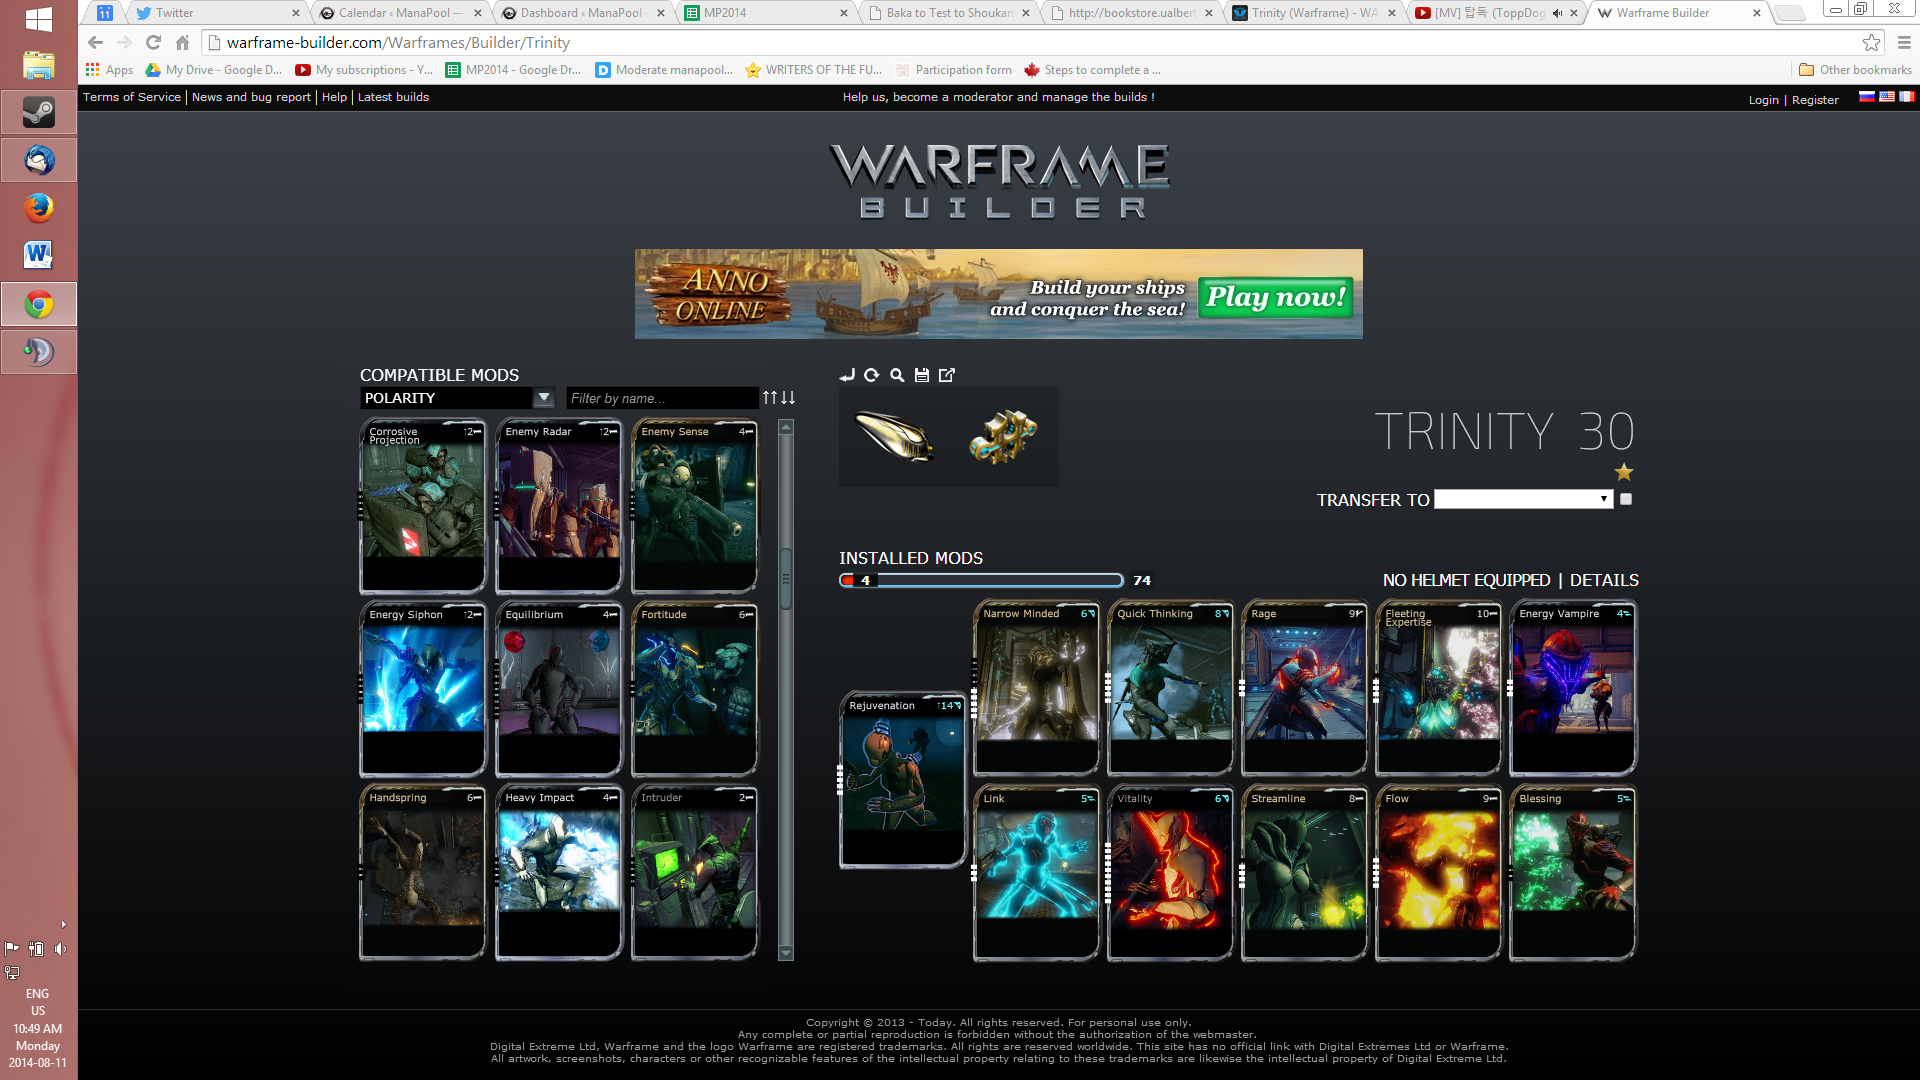
Task: Select the Energy Siphon mod card
Action: (x=423, y=690)
